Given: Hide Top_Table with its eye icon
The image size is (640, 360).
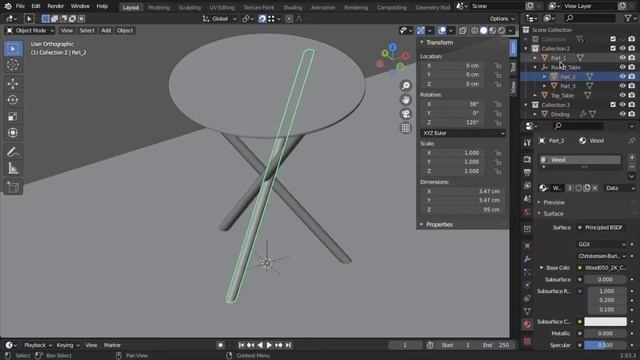Looking at the screenshot, I should coord(622,96).
